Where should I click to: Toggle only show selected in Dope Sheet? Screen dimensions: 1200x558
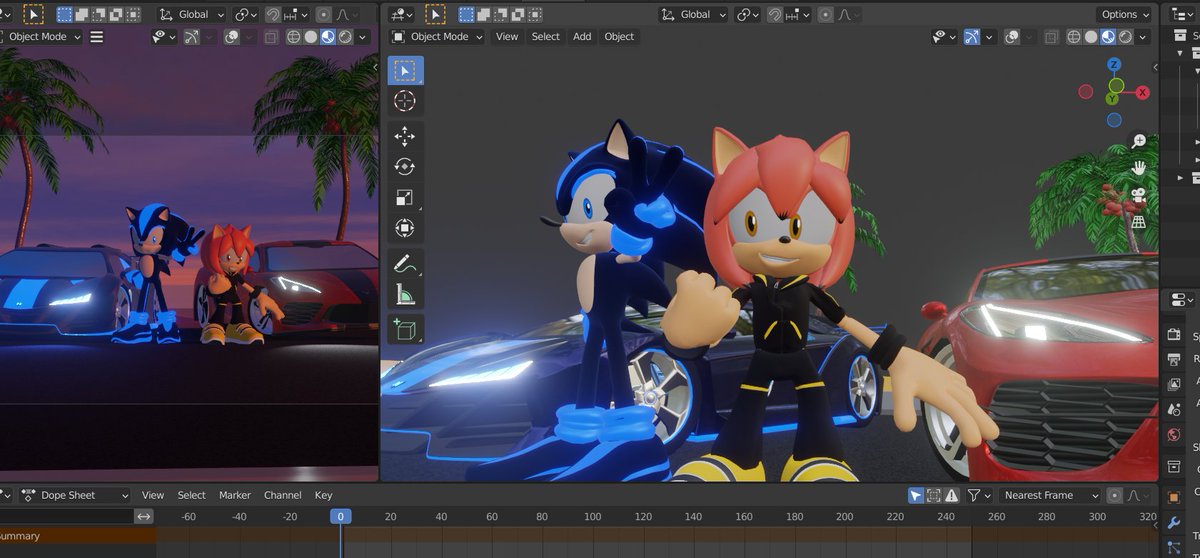click(916, 495)
